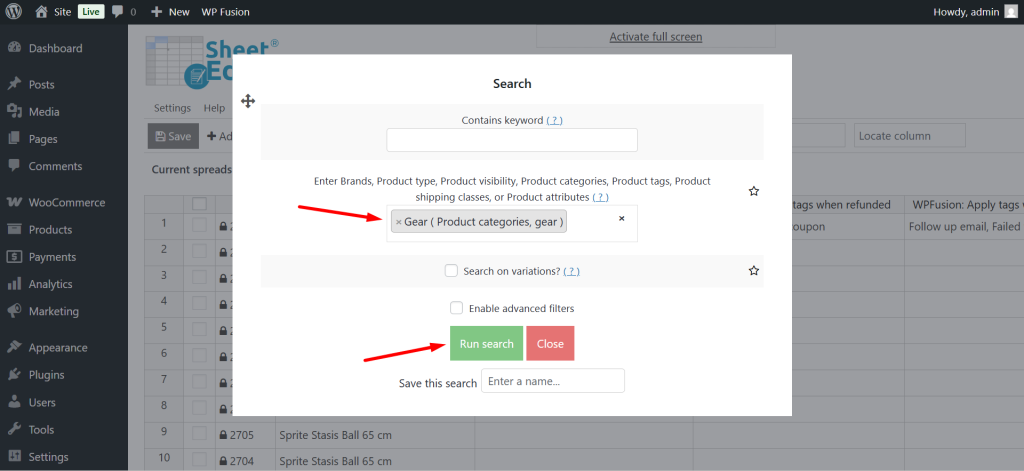Open Comments in sidebar

pyautogui.click(x=56, y=166)
